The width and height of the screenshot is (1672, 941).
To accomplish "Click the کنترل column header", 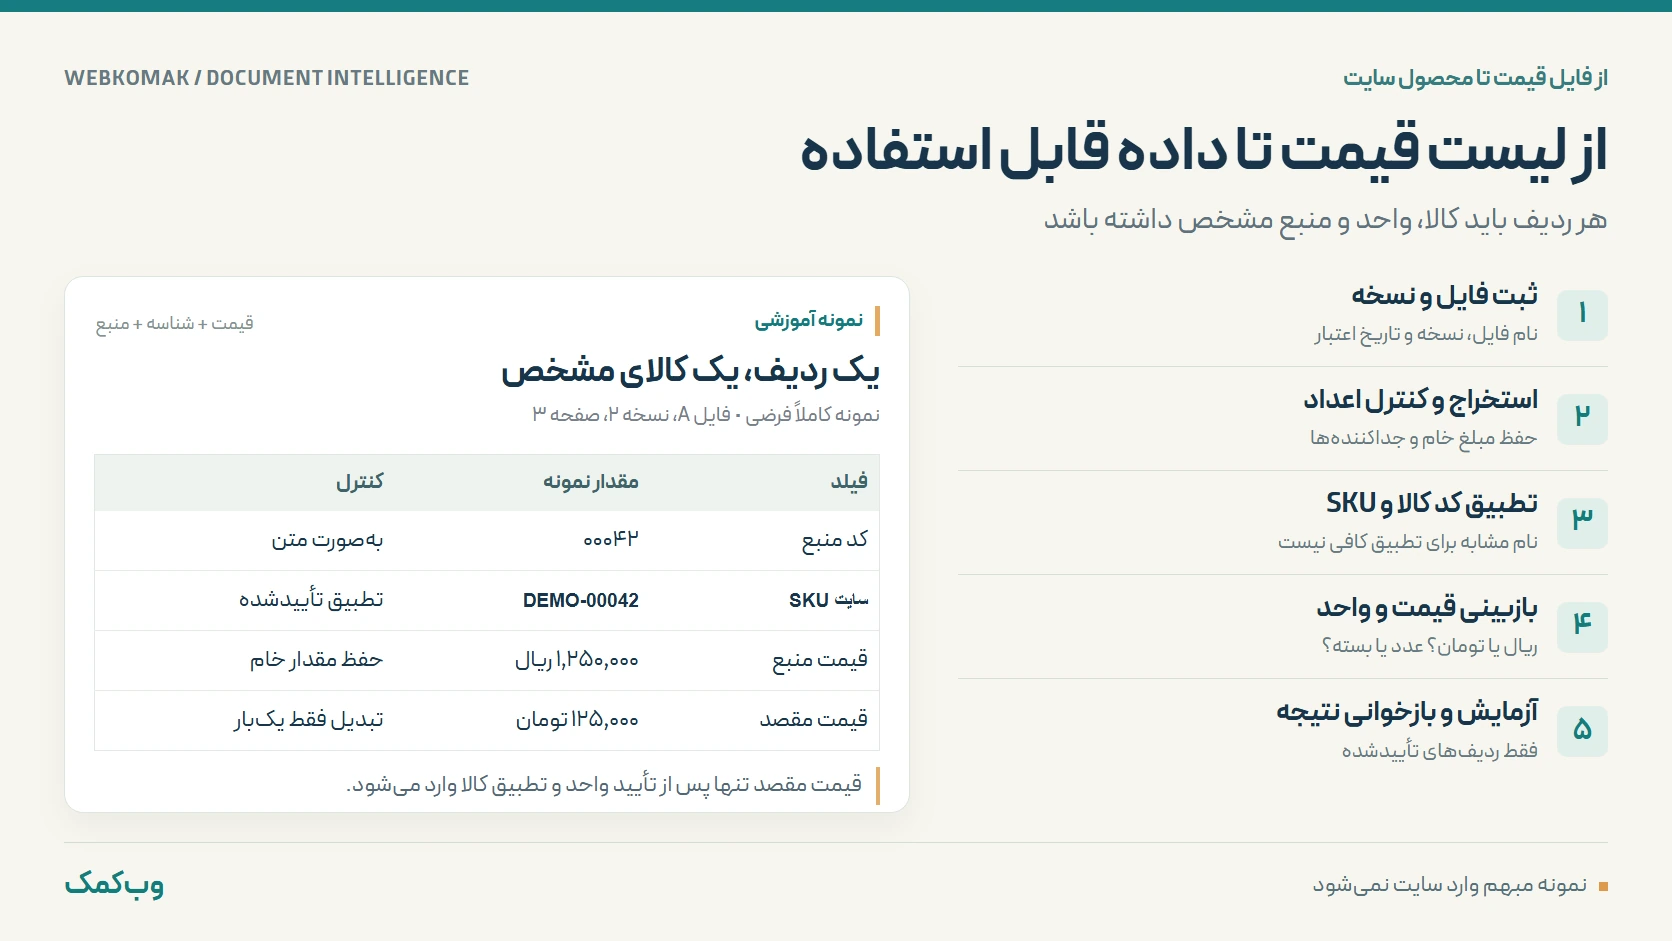I will pyautogui.click(x=359, y=482).
